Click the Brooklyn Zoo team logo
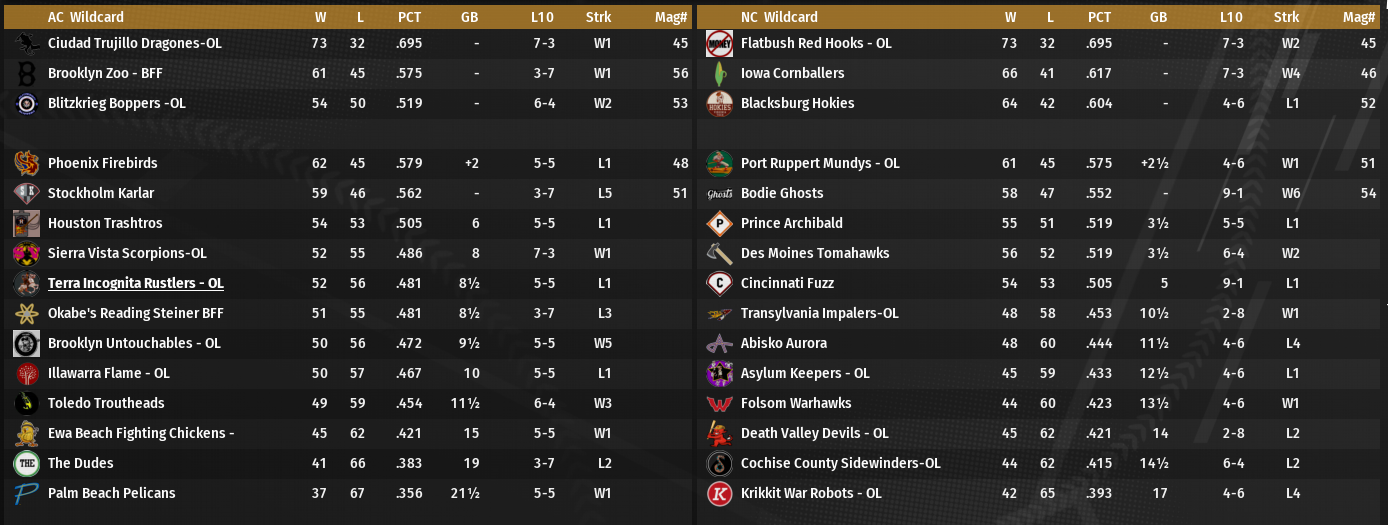Image resolution: width=1388 pixels, height=525 pixels. 26,73
